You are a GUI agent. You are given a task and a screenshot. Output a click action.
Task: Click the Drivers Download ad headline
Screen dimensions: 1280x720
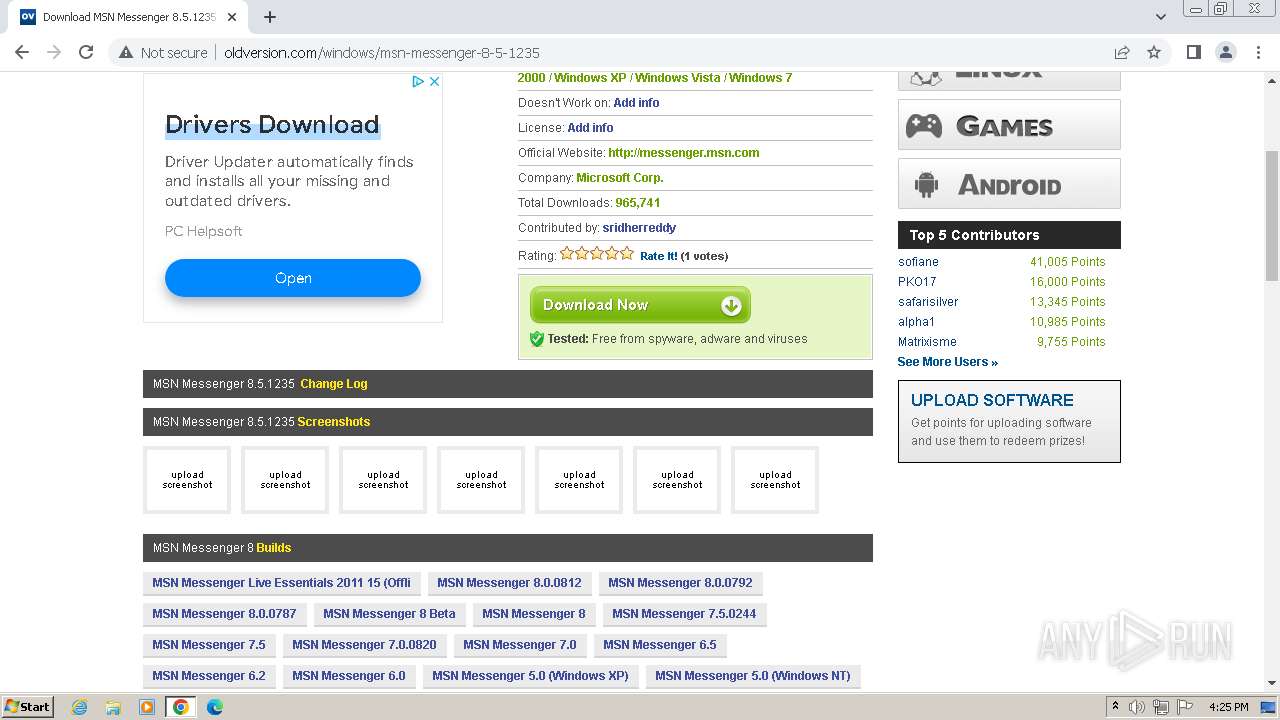[272, 125]
